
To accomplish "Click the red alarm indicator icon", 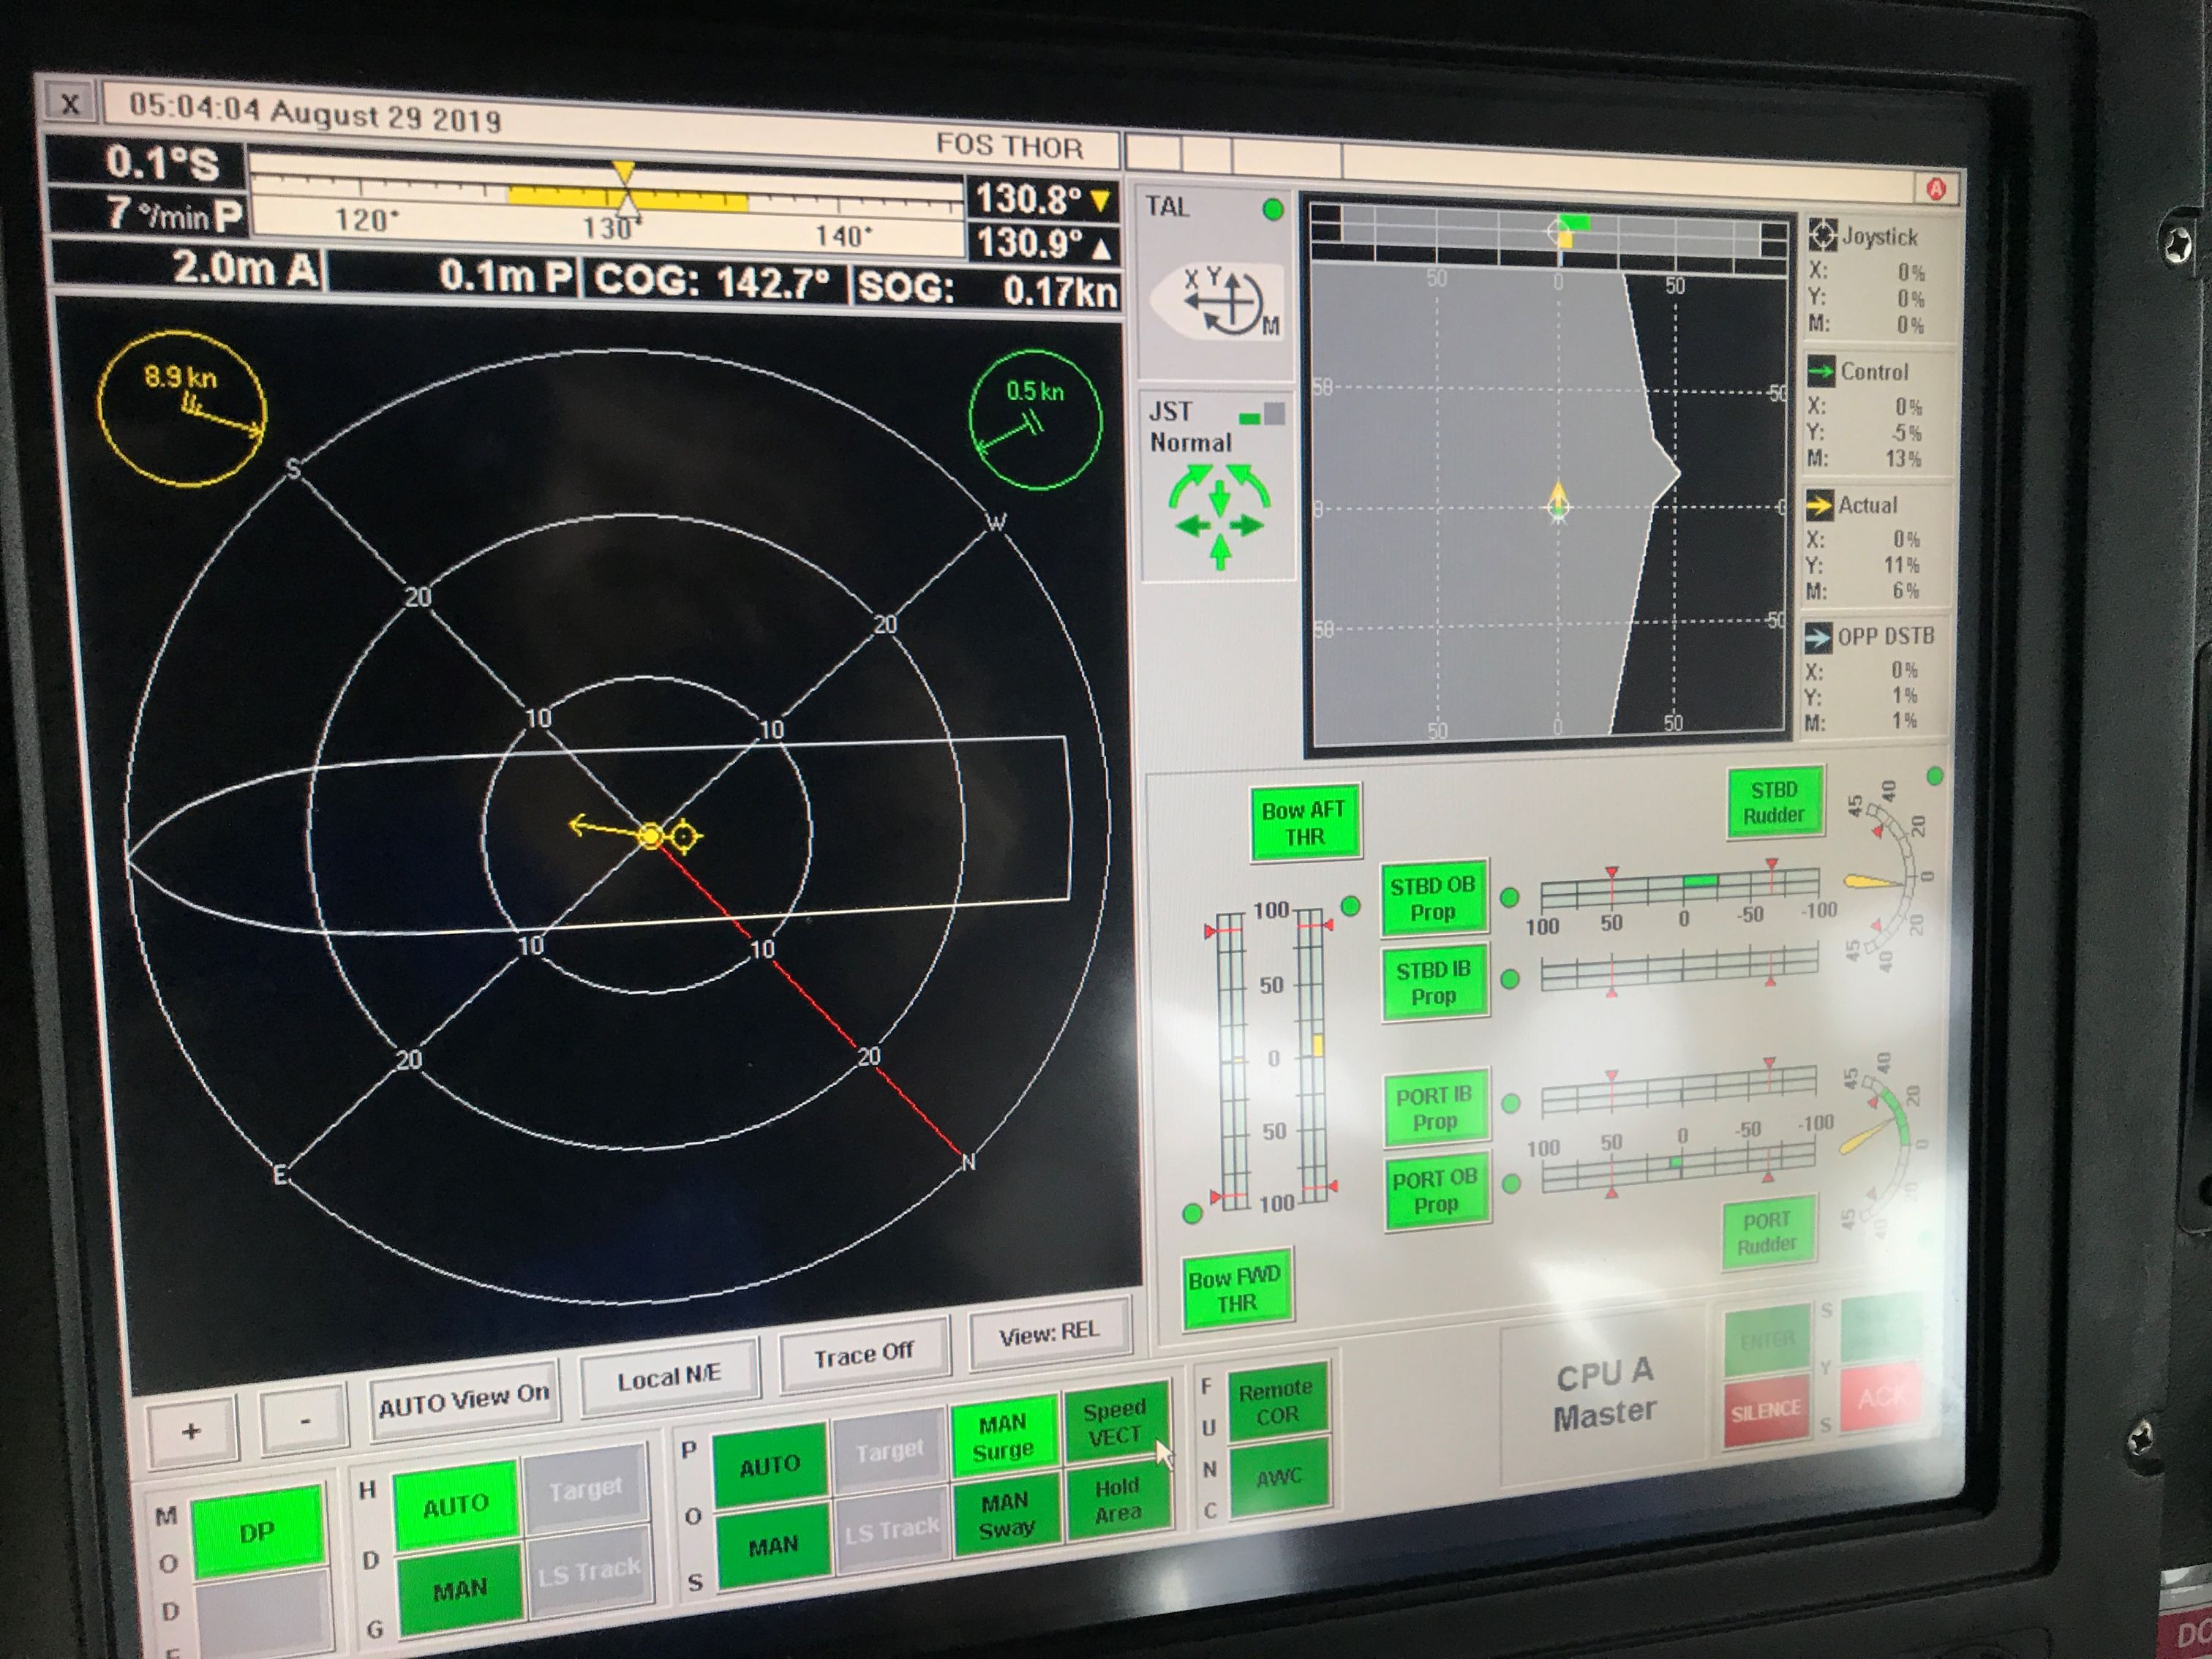I will [x=1936, y=188].
